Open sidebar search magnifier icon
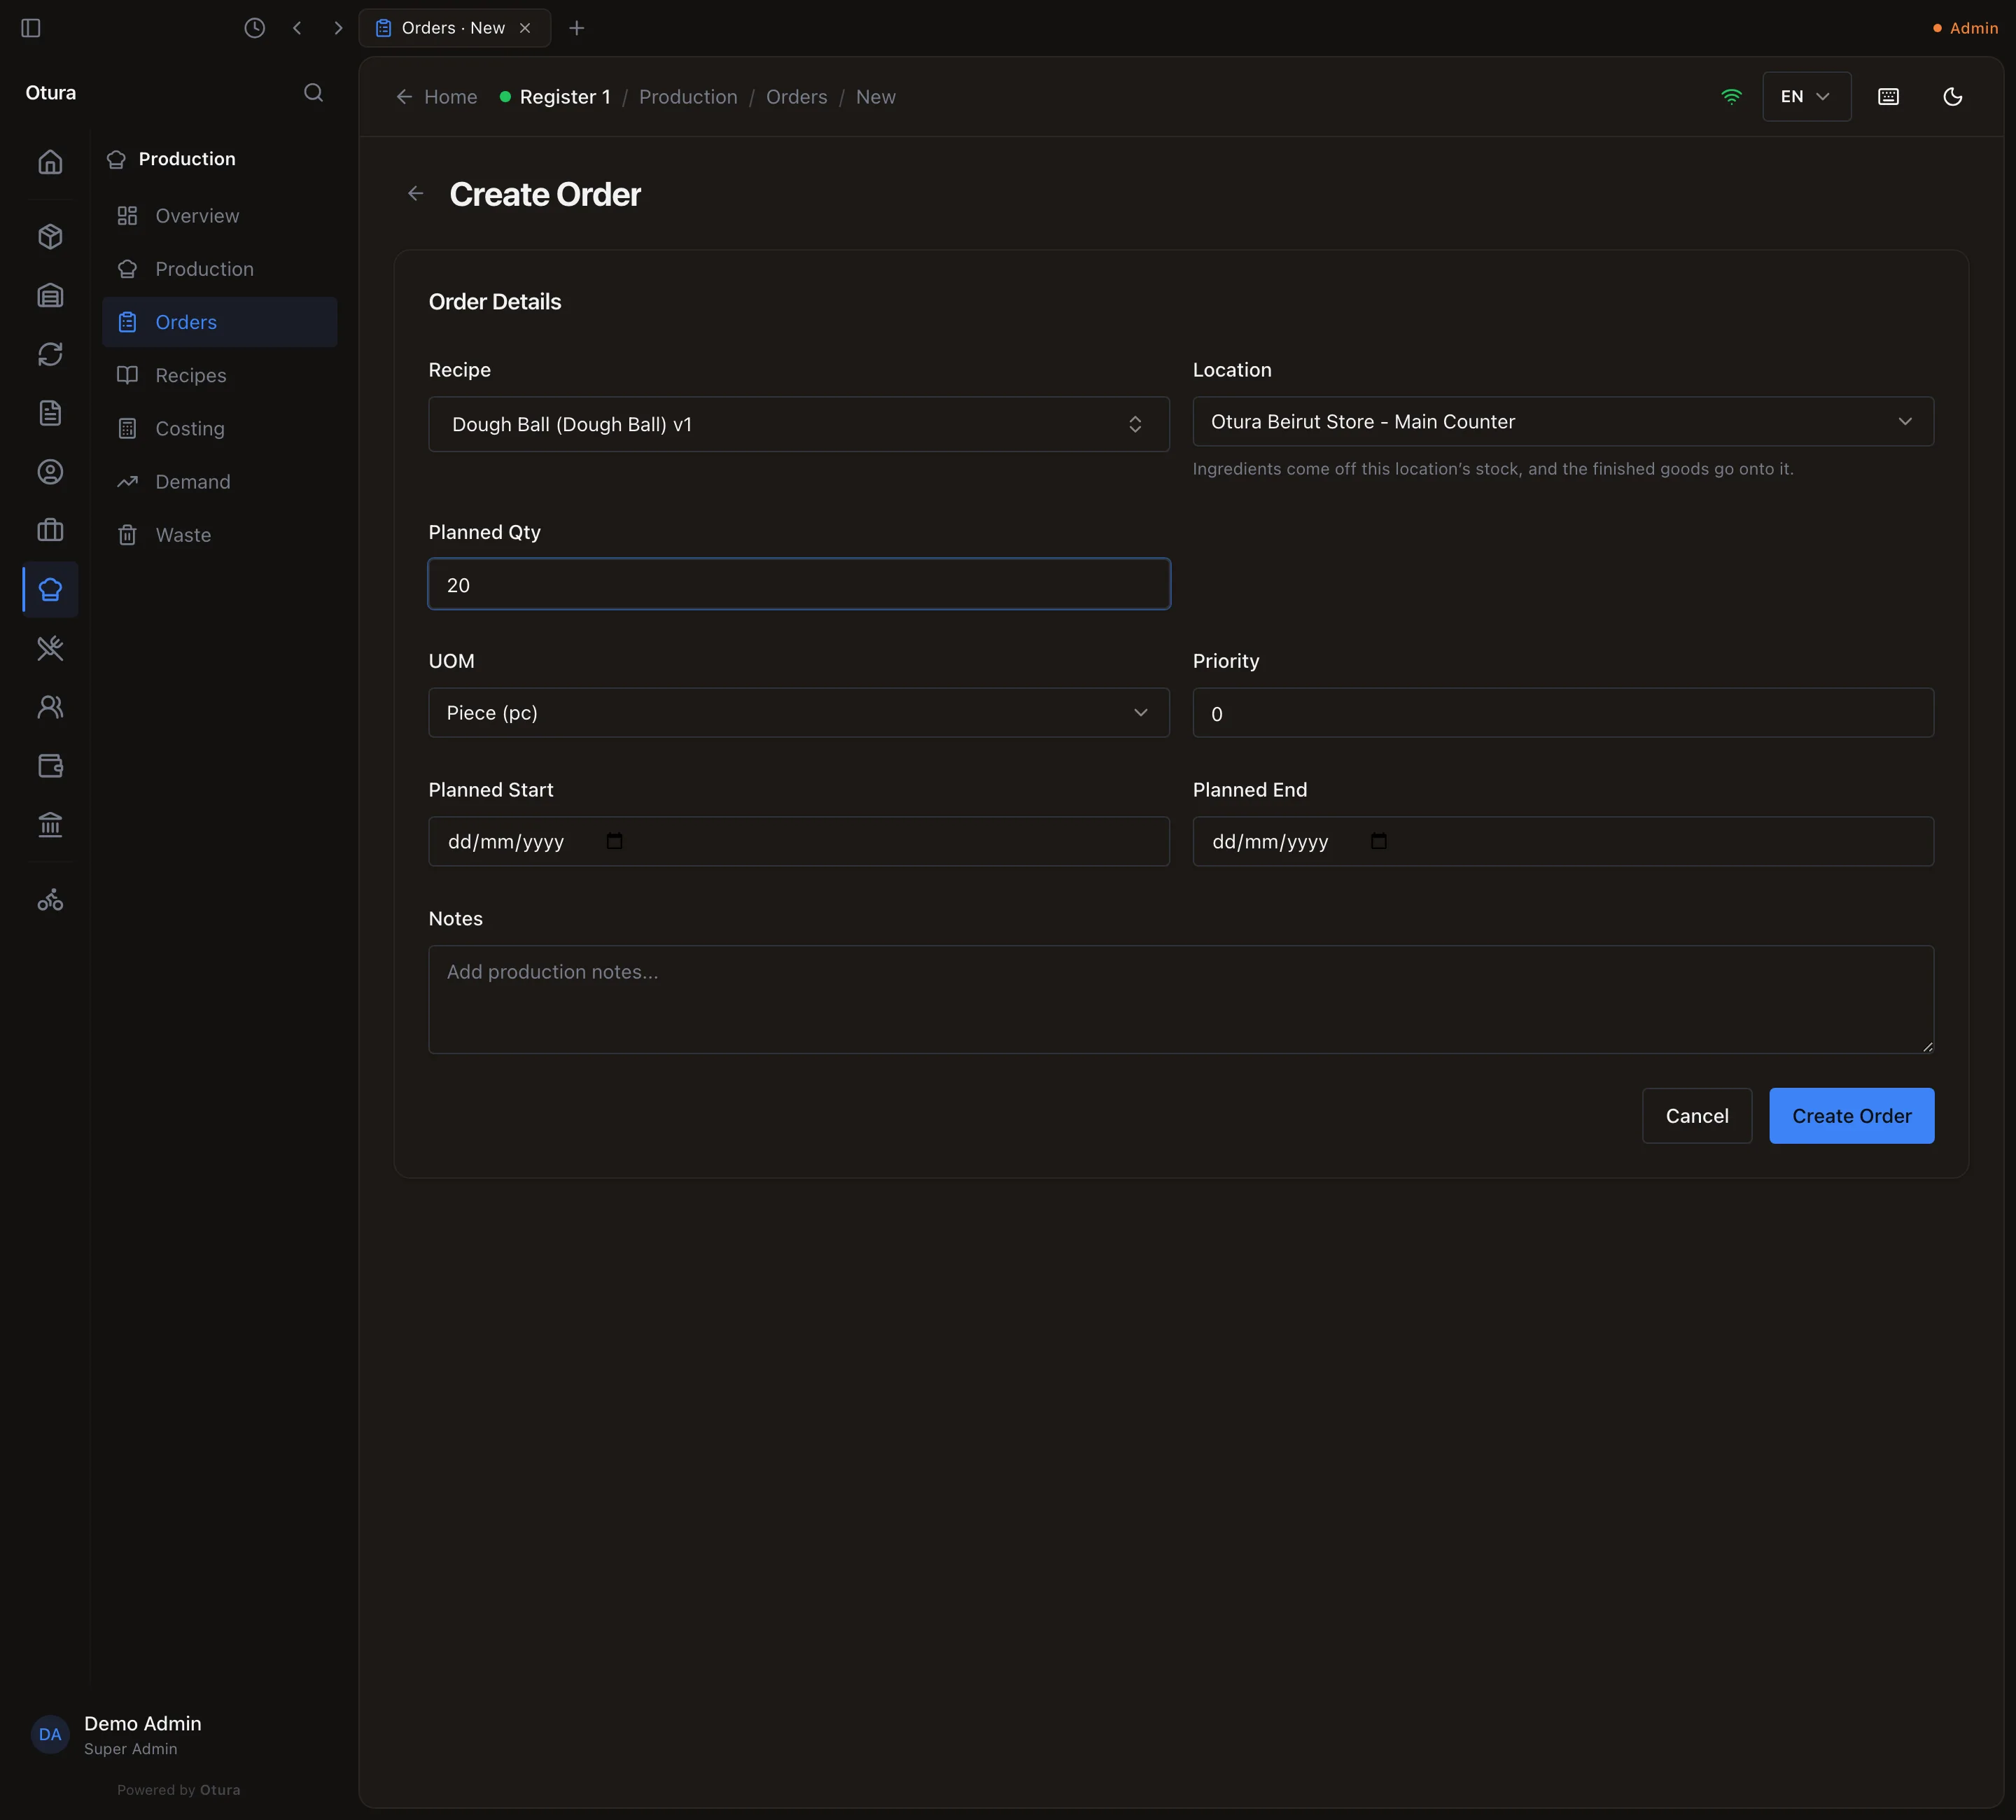 (x=313, y=93)
